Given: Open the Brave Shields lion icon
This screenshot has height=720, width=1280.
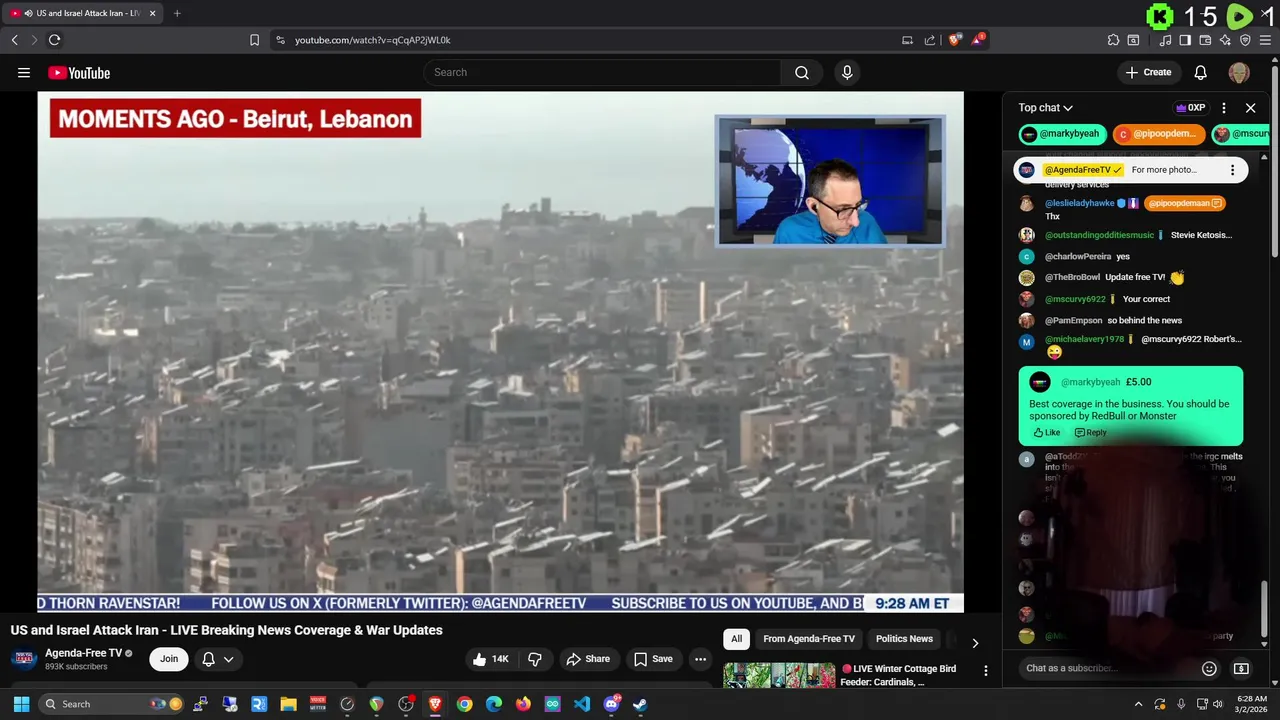Looking at the screenshot, I should [x=955, y=40].
